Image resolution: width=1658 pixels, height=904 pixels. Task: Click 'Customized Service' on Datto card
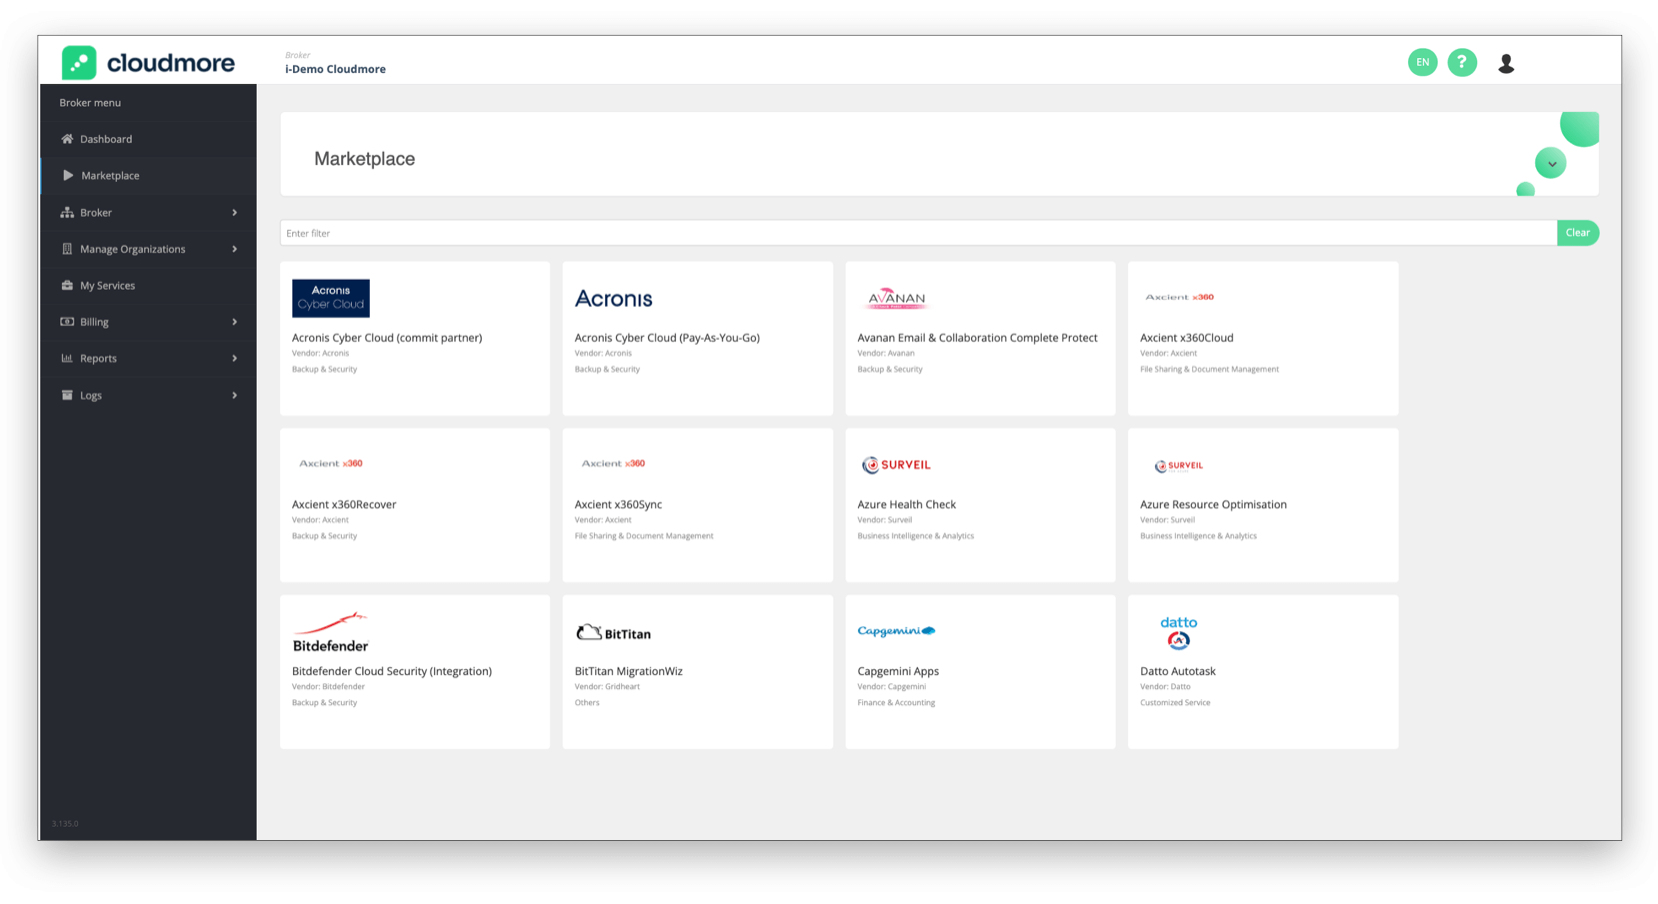tap(1175, 702)
